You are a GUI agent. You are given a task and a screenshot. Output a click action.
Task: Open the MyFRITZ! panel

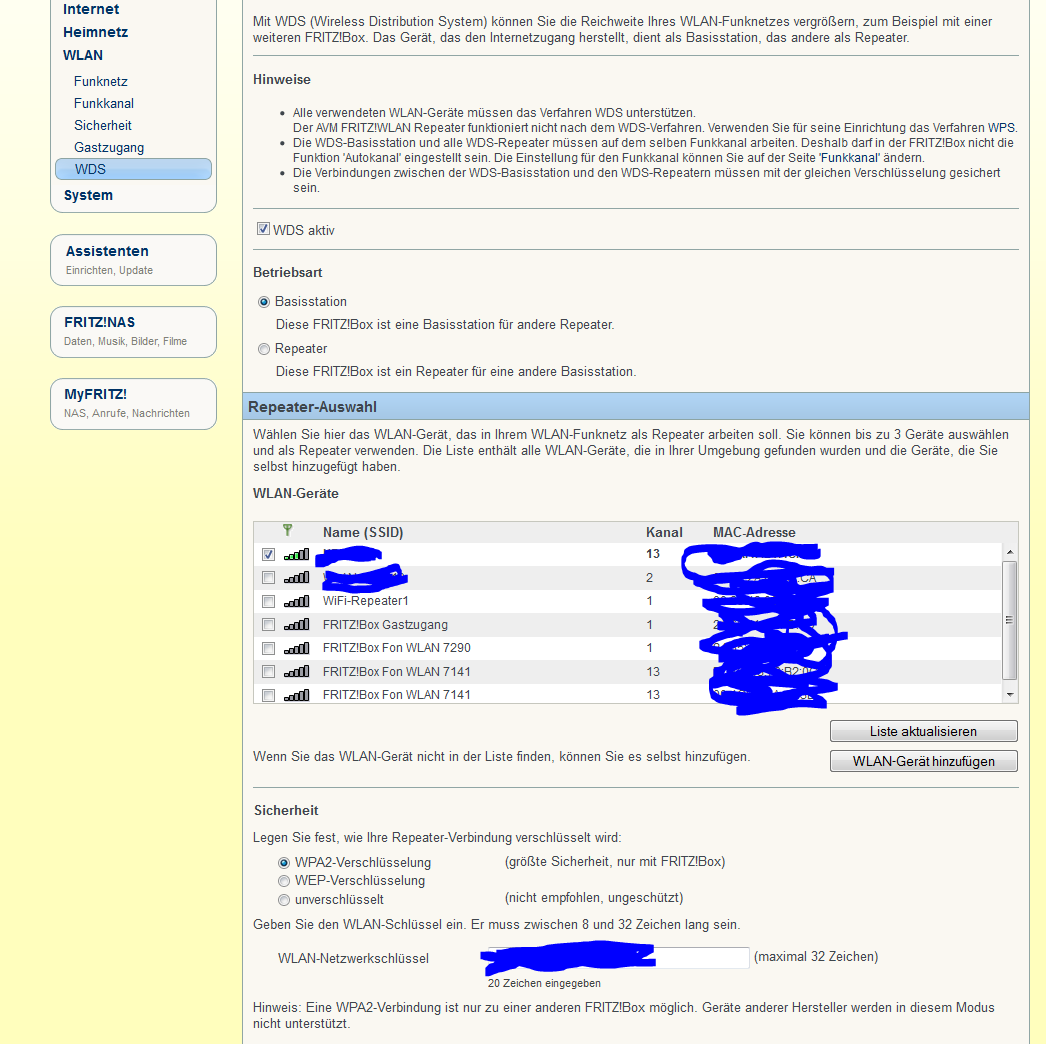pos(133,404)
